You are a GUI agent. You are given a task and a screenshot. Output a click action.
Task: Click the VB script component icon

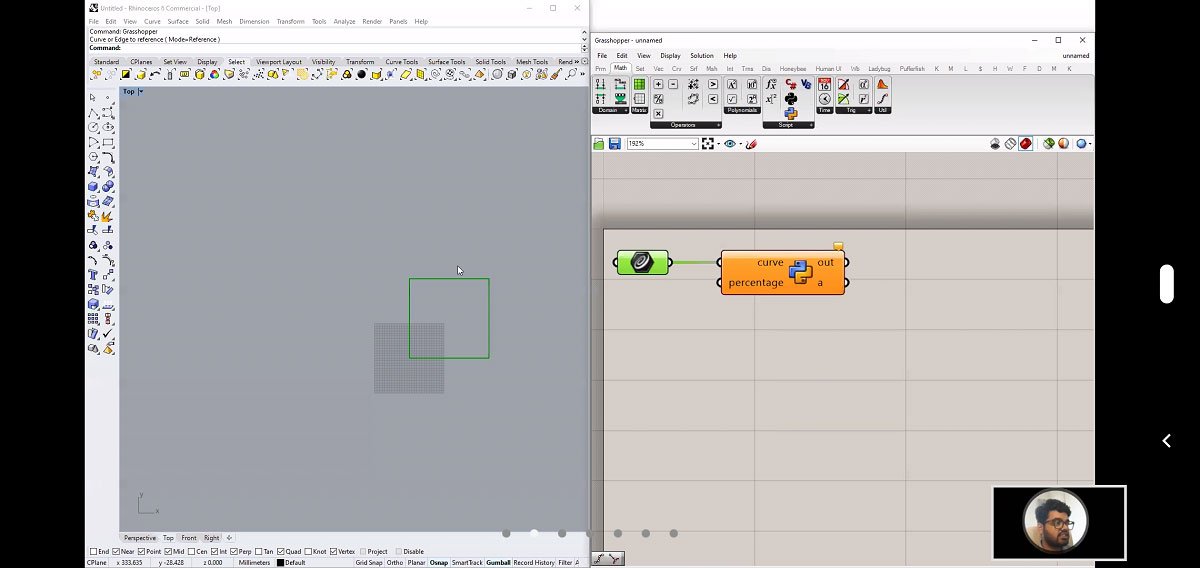(x=804, y=85)
